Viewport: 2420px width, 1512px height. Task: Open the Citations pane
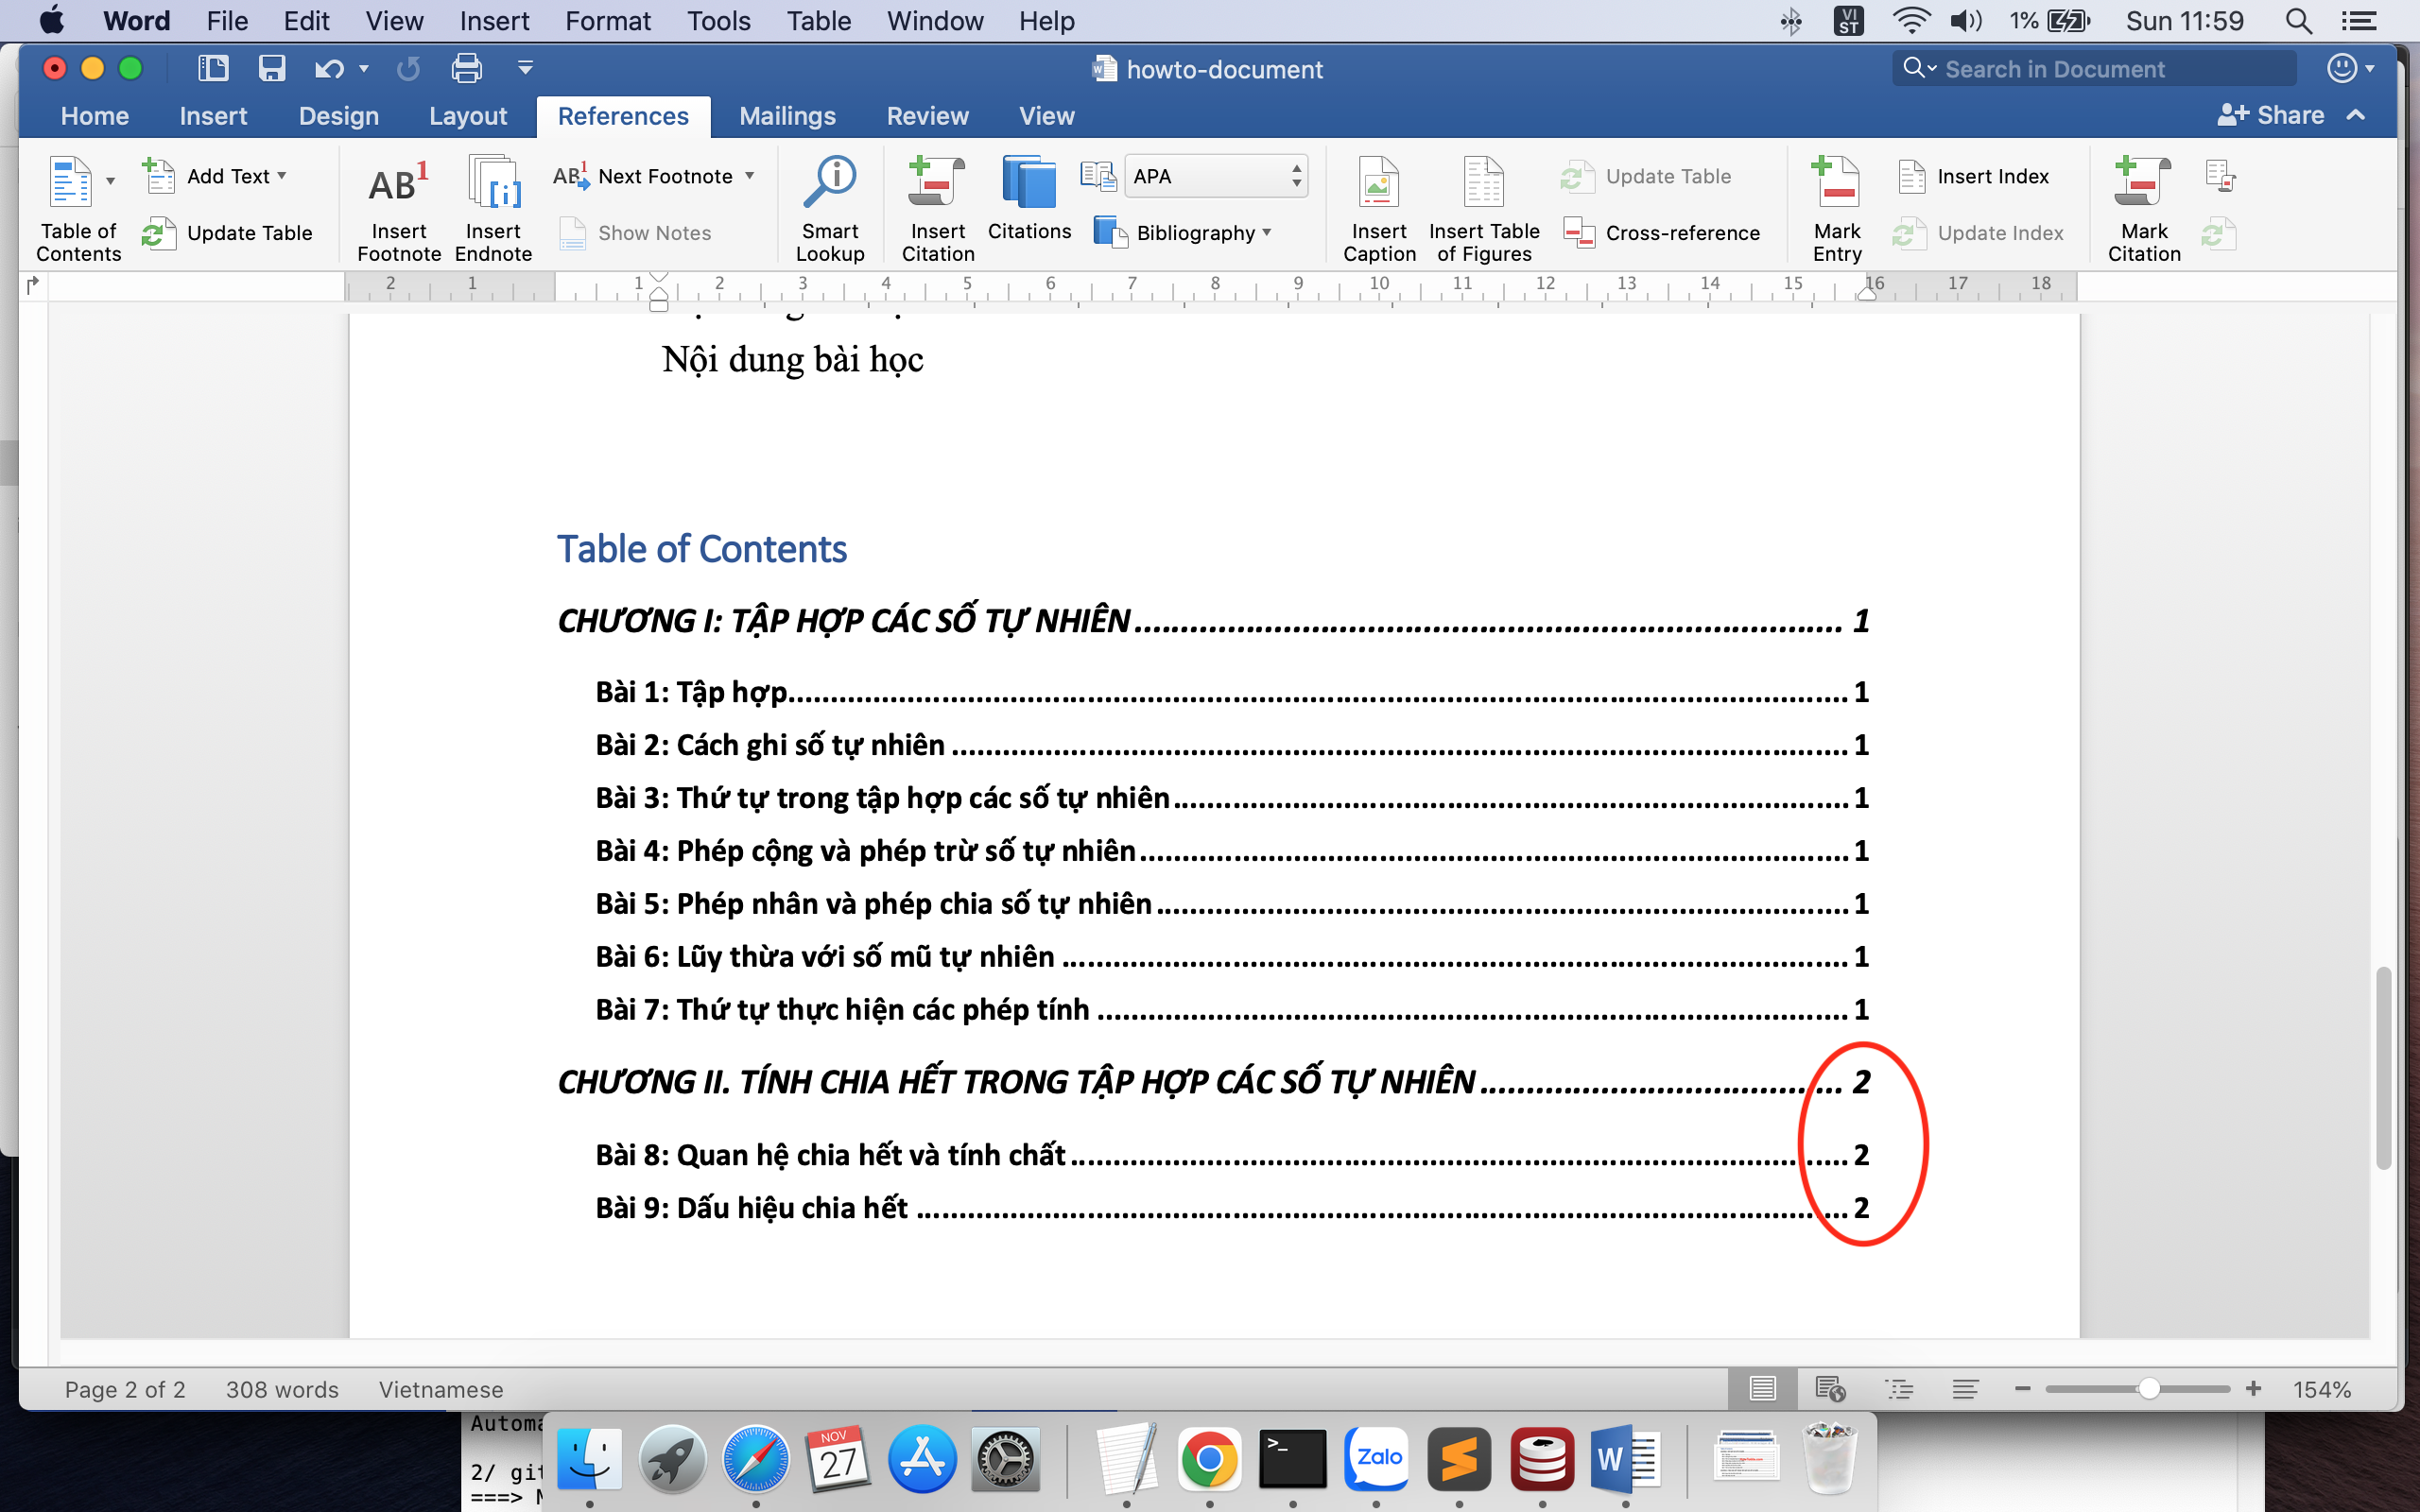pos(1029,200)
